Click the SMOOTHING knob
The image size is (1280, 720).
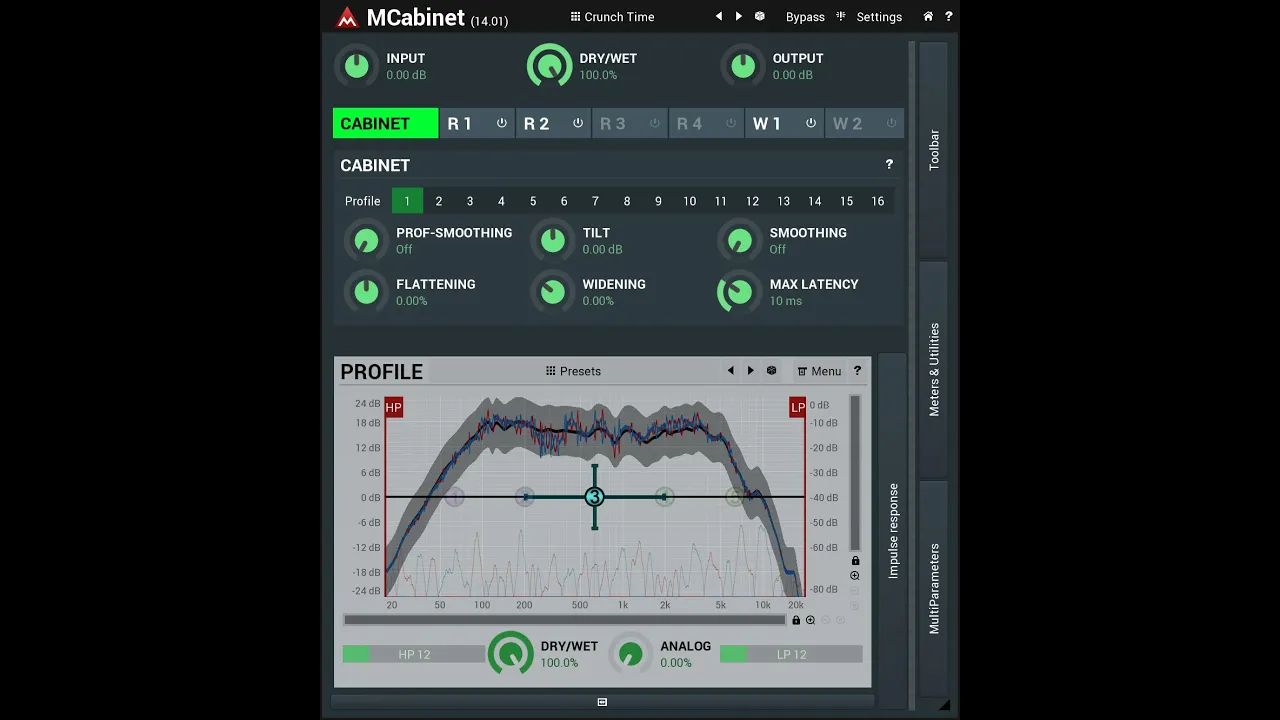739,240
